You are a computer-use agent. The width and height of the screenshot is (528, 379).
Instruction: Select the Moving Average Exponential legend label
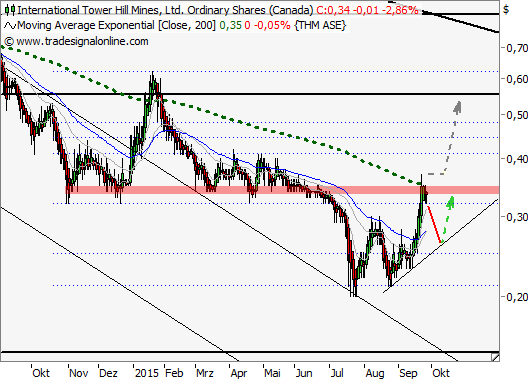pyautogui.click(x=117, y=25)
